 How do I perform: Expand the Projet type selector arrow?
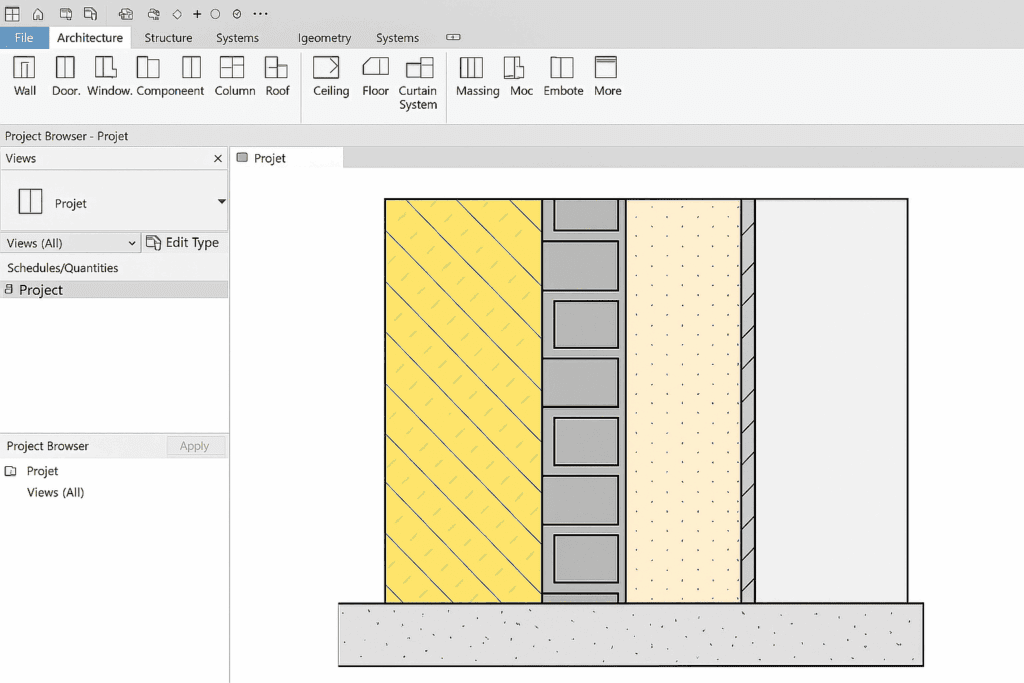tap(221, 202)
